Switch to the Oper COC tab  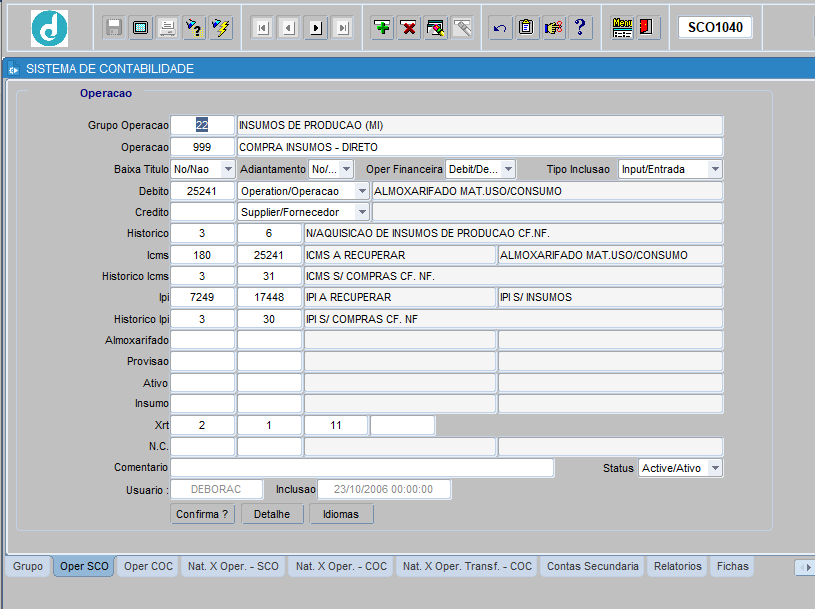(x=148, y=566)
